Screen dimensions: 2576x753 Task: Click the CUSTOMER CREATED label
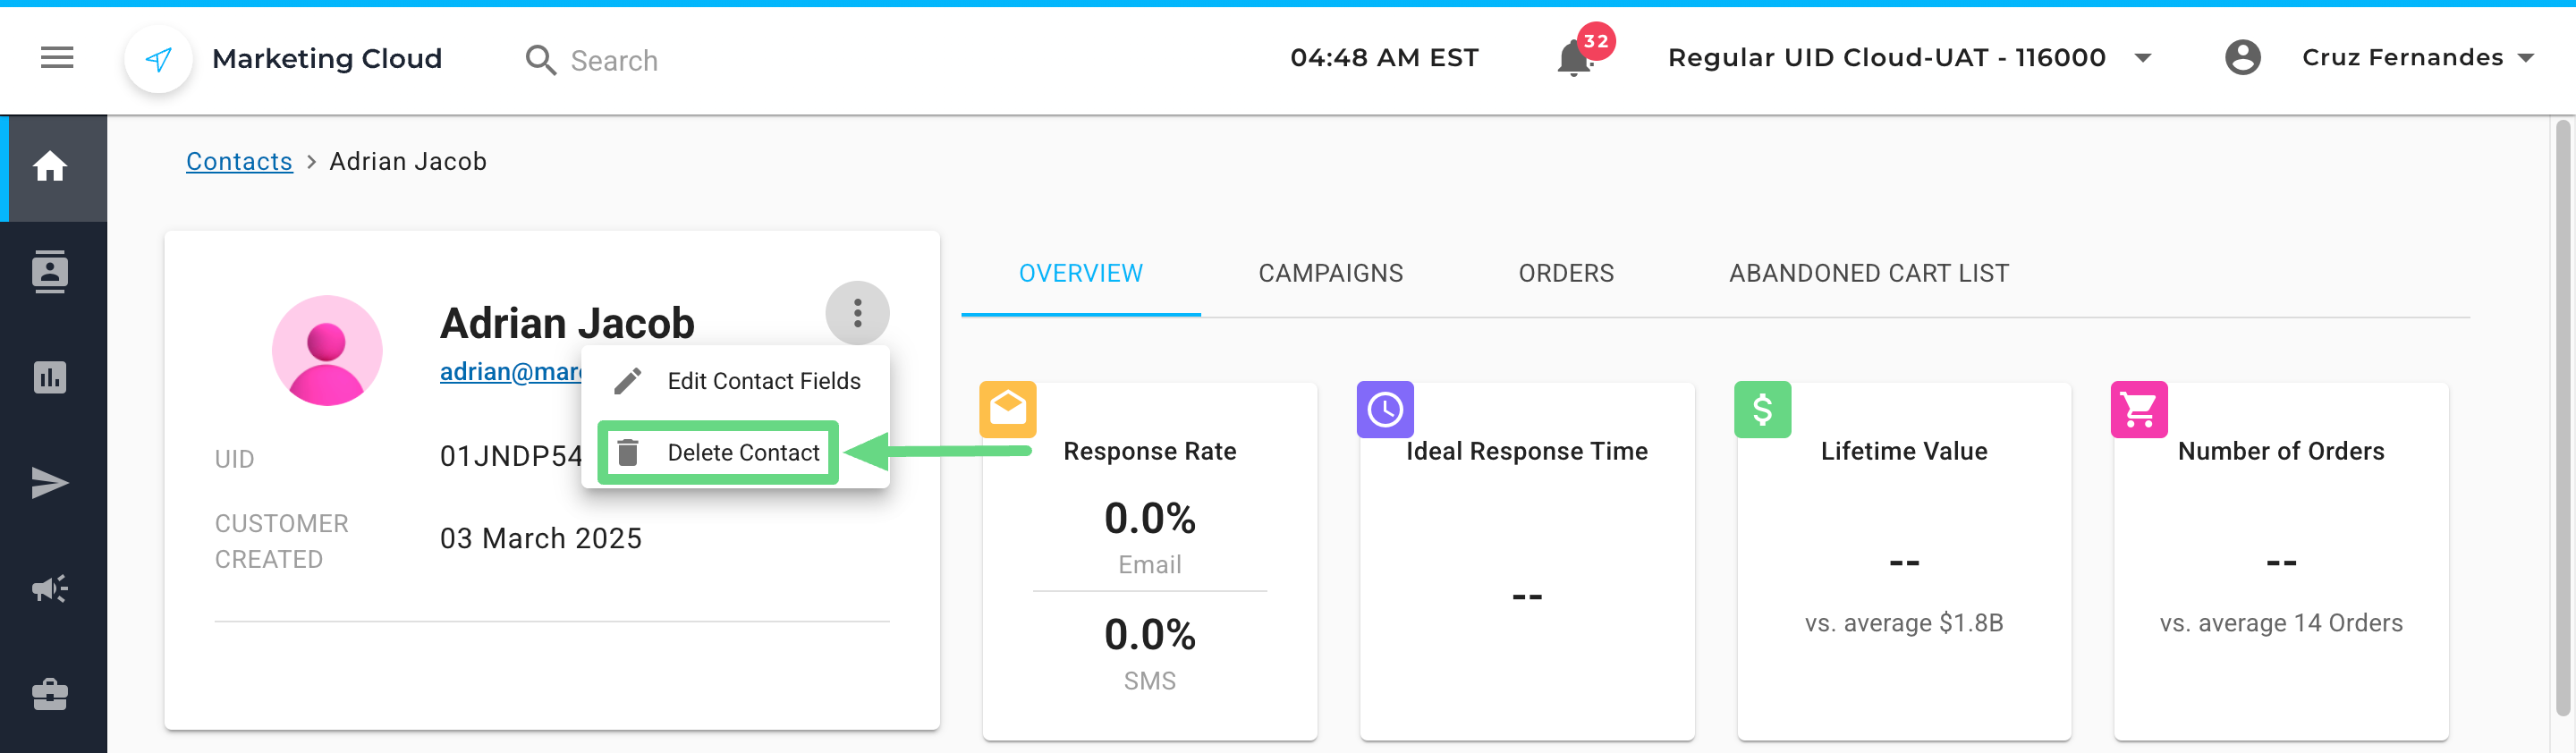point(282,541)
